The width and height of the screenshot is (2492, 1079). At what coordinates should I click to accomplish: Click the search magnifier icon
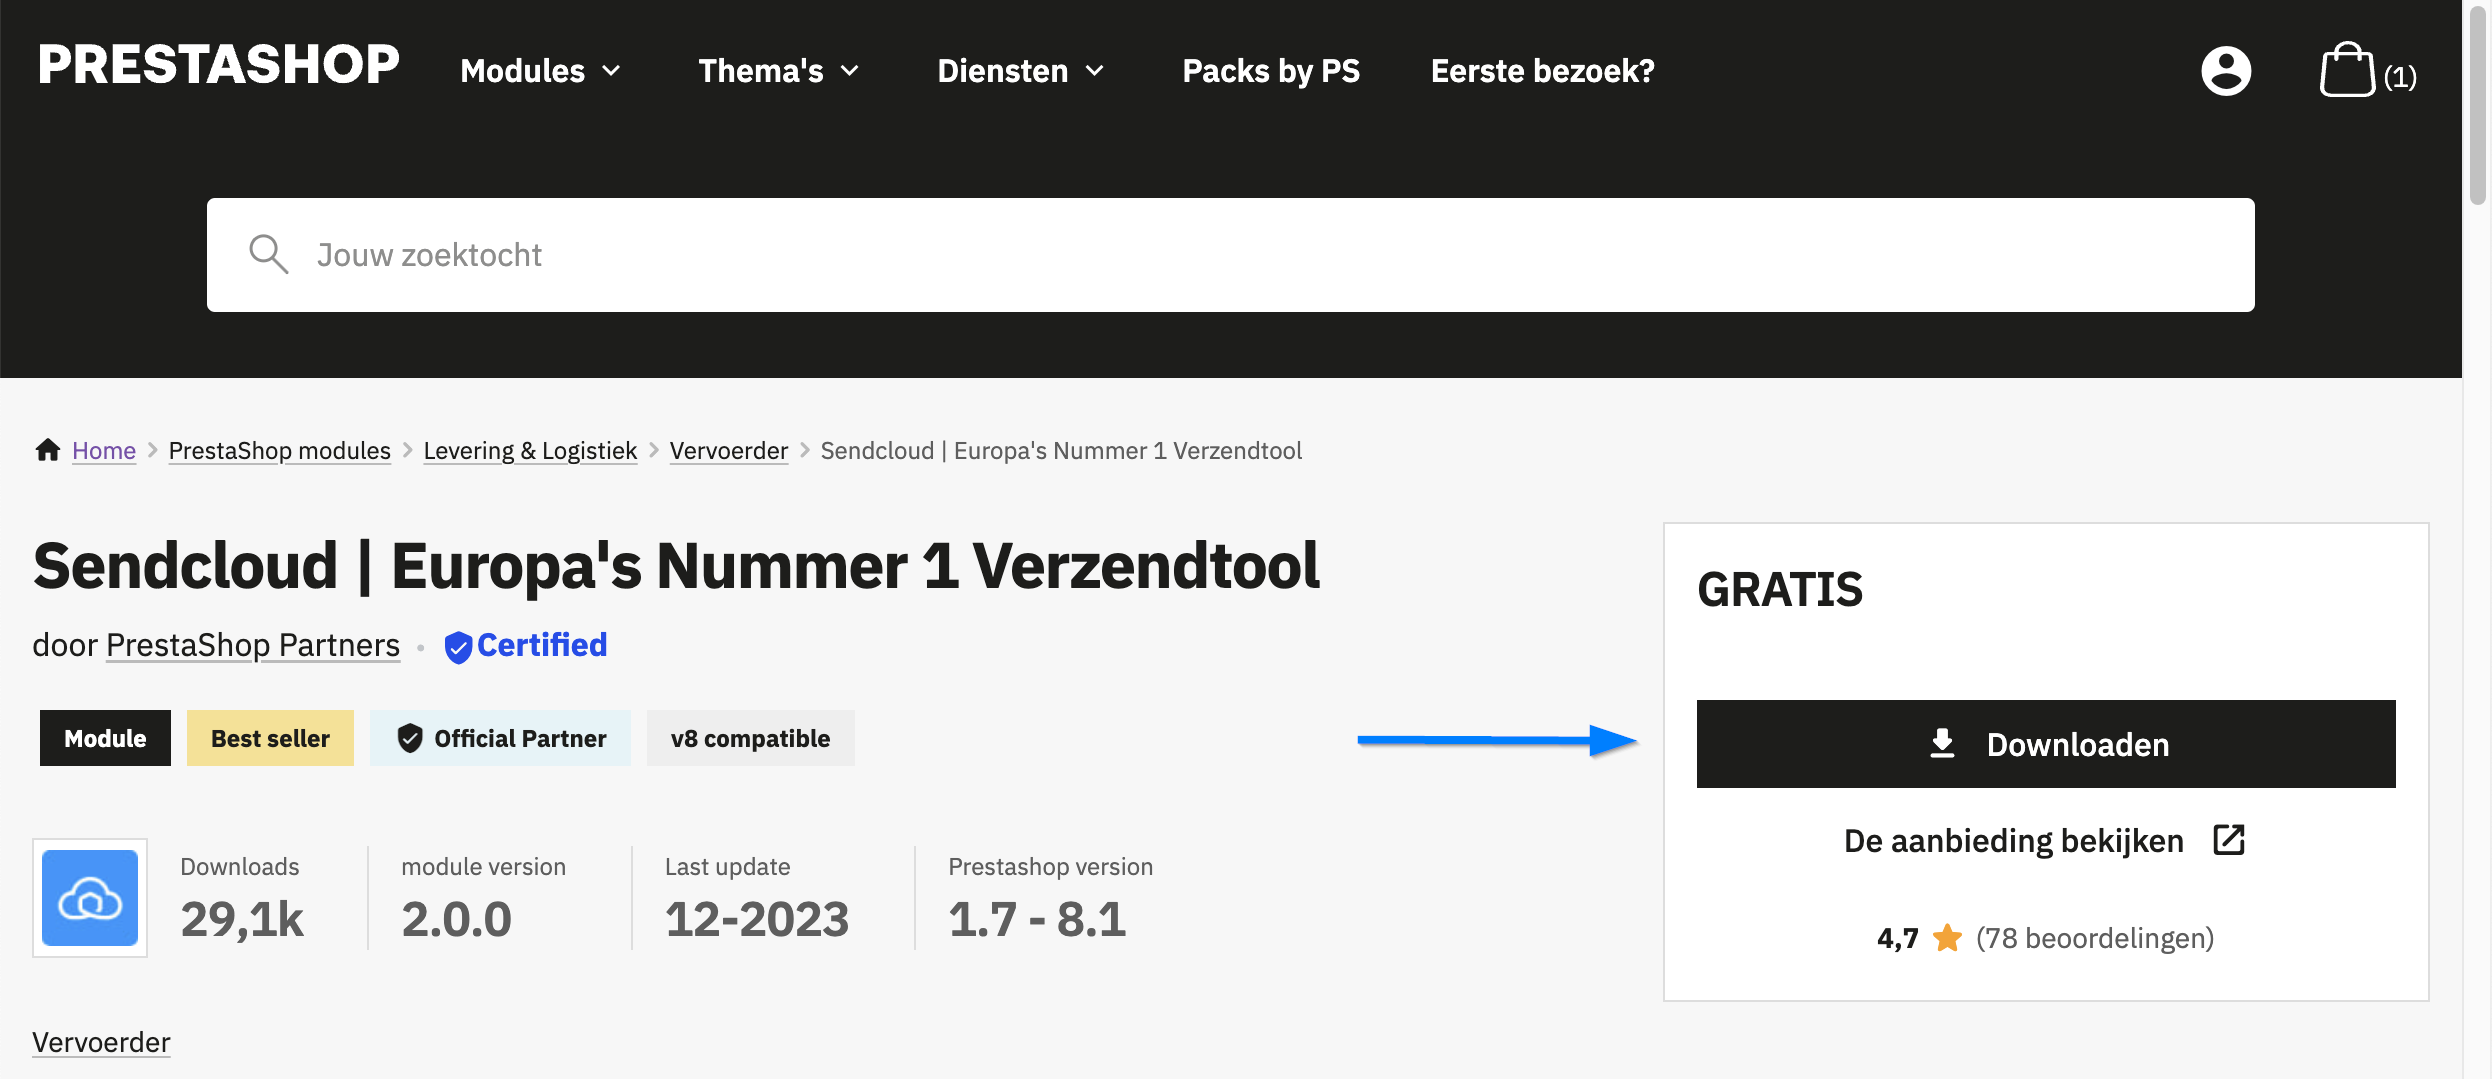pyautogui.click(x=268, y=254)
